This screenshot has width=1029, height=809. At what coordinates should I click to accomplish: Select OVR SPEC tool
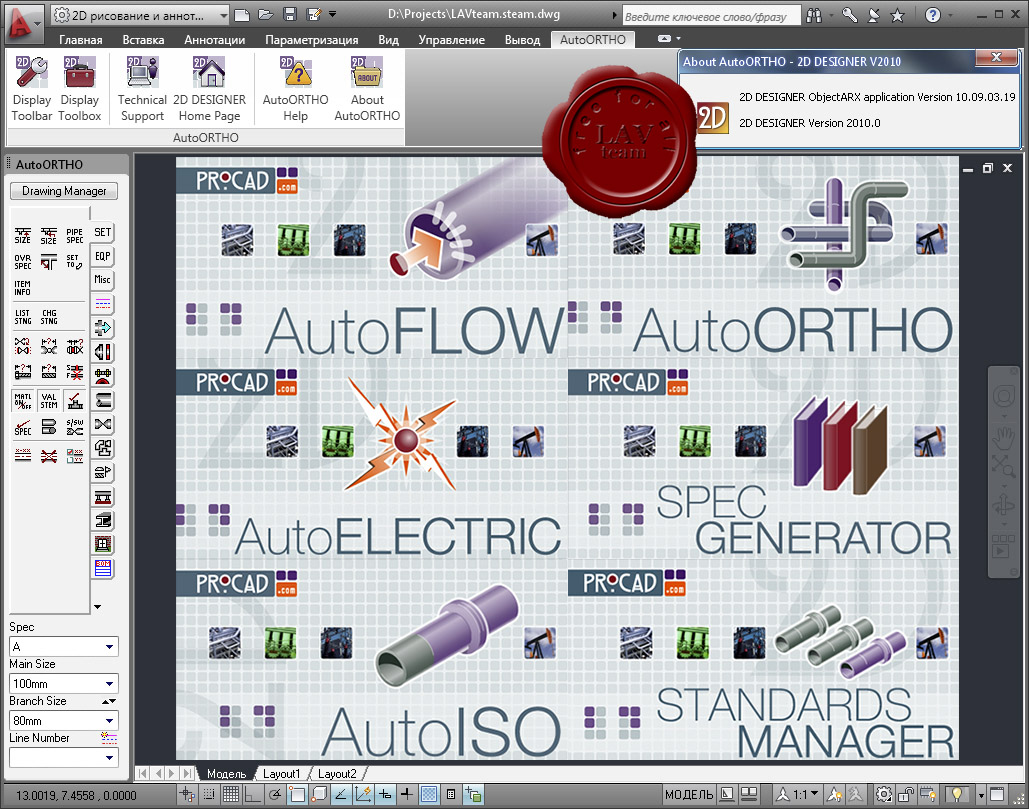click(x=22, y=262)
